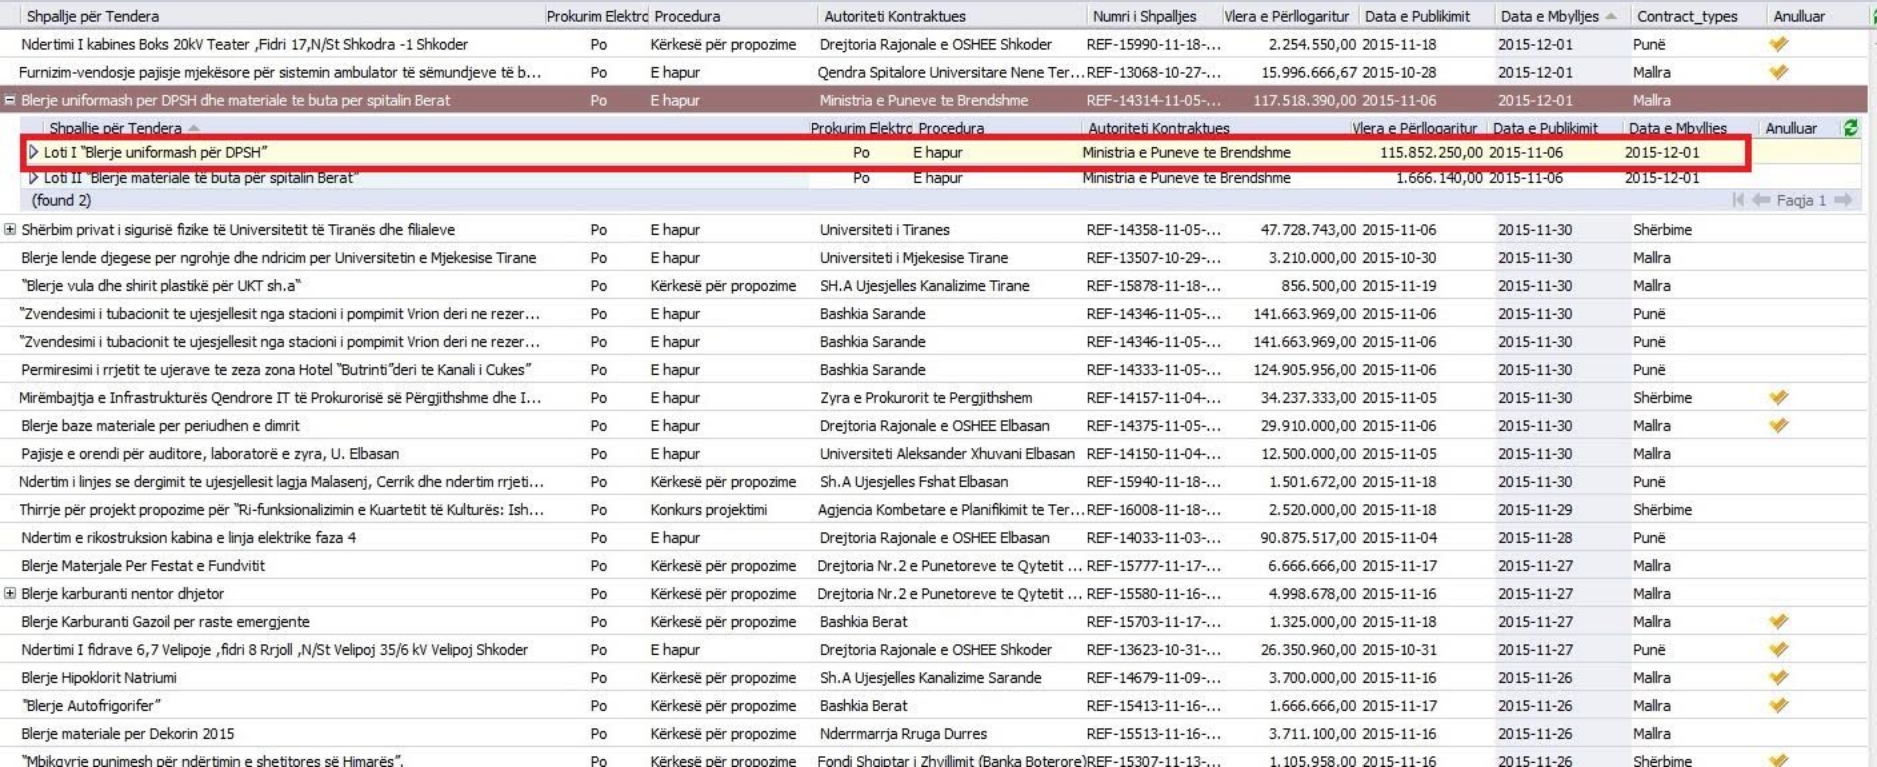Viewport: 1877px width, 767px height.
Task: Click Anulluar check icon on the Blerje baze materiale row
Action: 1778,425
